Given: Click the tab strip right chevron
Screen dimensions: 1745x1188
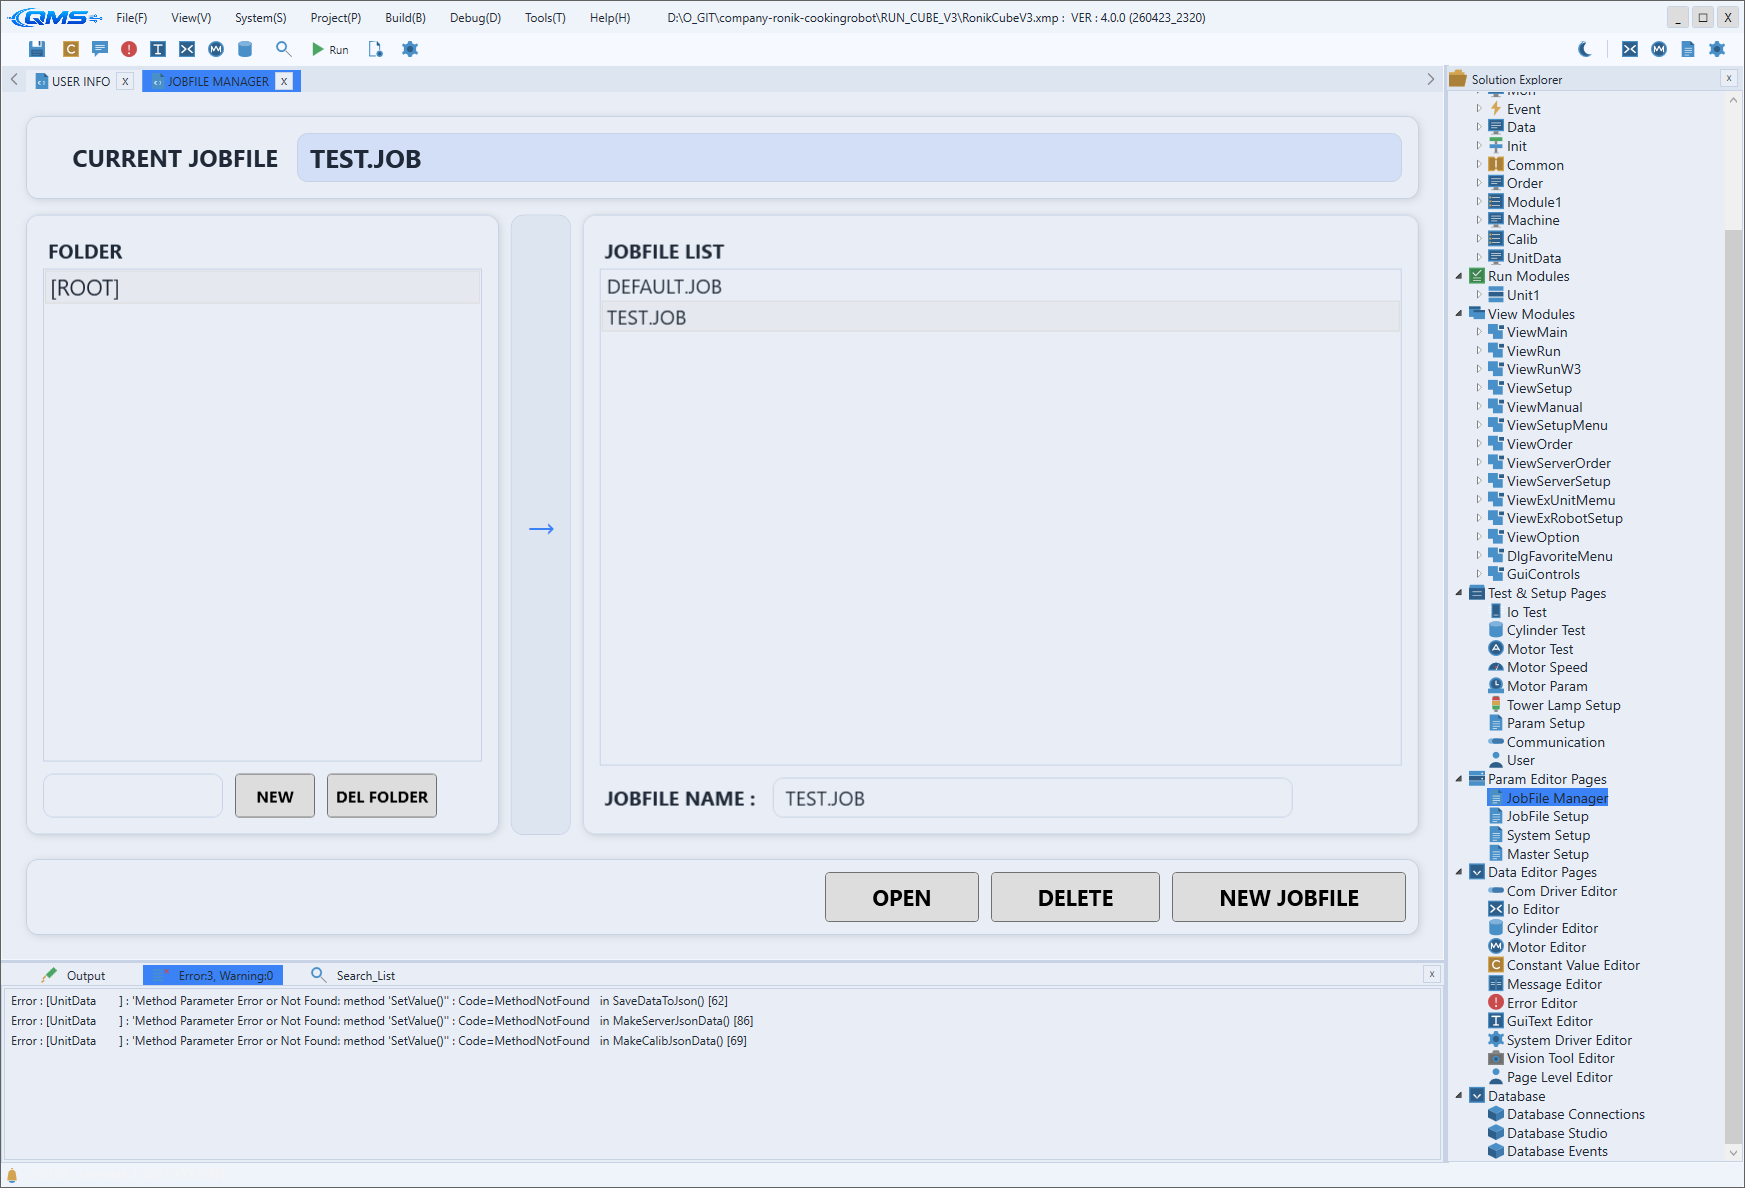Looking at the screenshot, I should point(1430,79).
